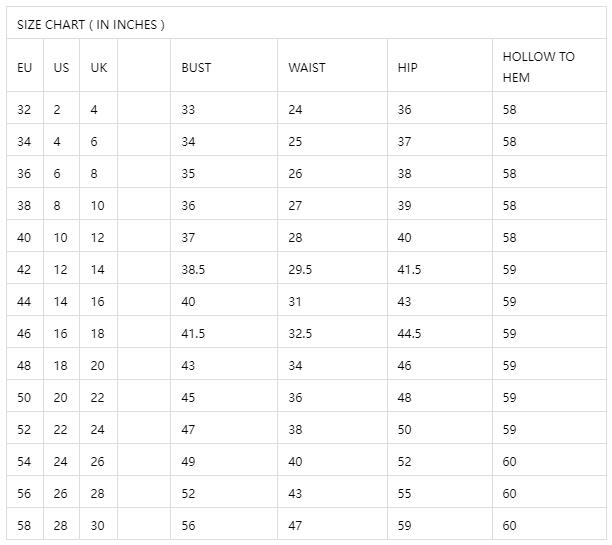The width and height of the screenshot is (612, 545).
Task: Select EU size 58 in last row
Action: [24, 525]
